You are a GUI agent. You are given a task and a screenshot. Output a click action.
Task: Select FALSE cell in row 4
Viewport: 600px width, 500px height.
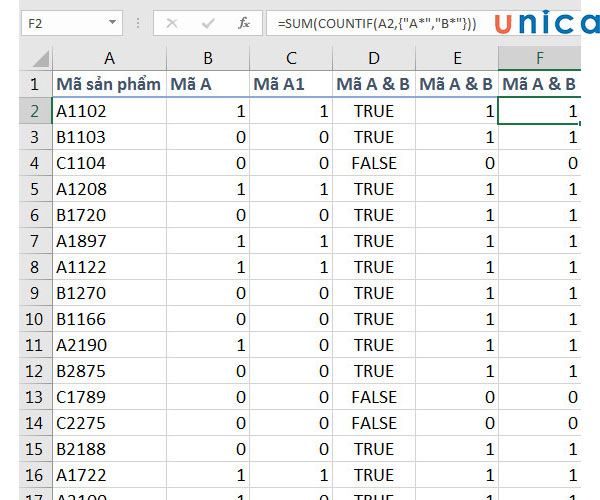click(374, 163)
